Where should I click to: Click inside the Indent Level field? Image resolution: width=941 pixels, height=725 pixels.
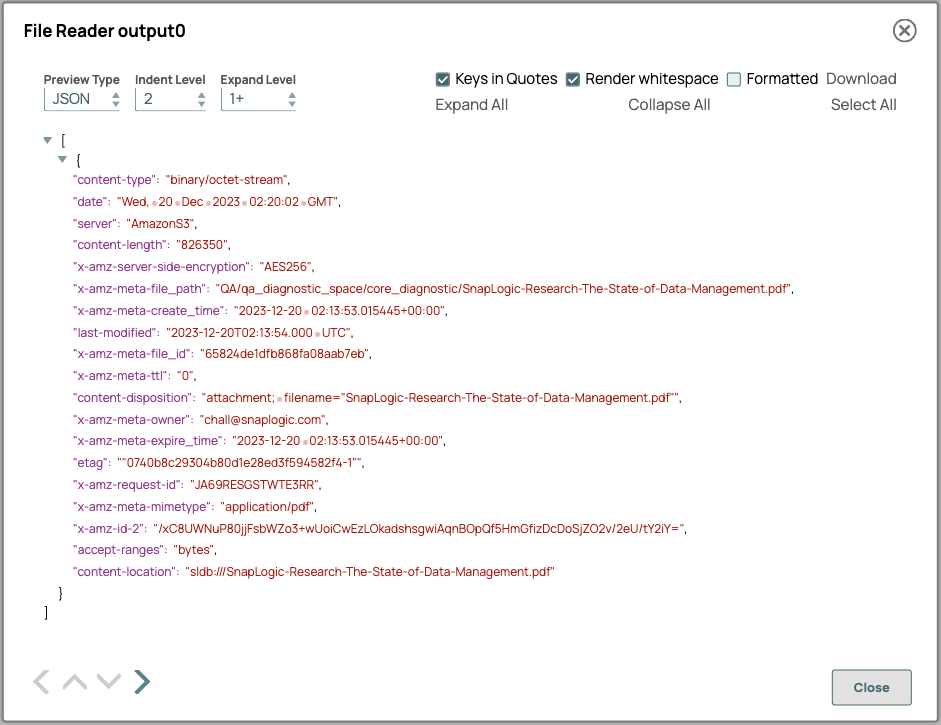tap(160, 99)
